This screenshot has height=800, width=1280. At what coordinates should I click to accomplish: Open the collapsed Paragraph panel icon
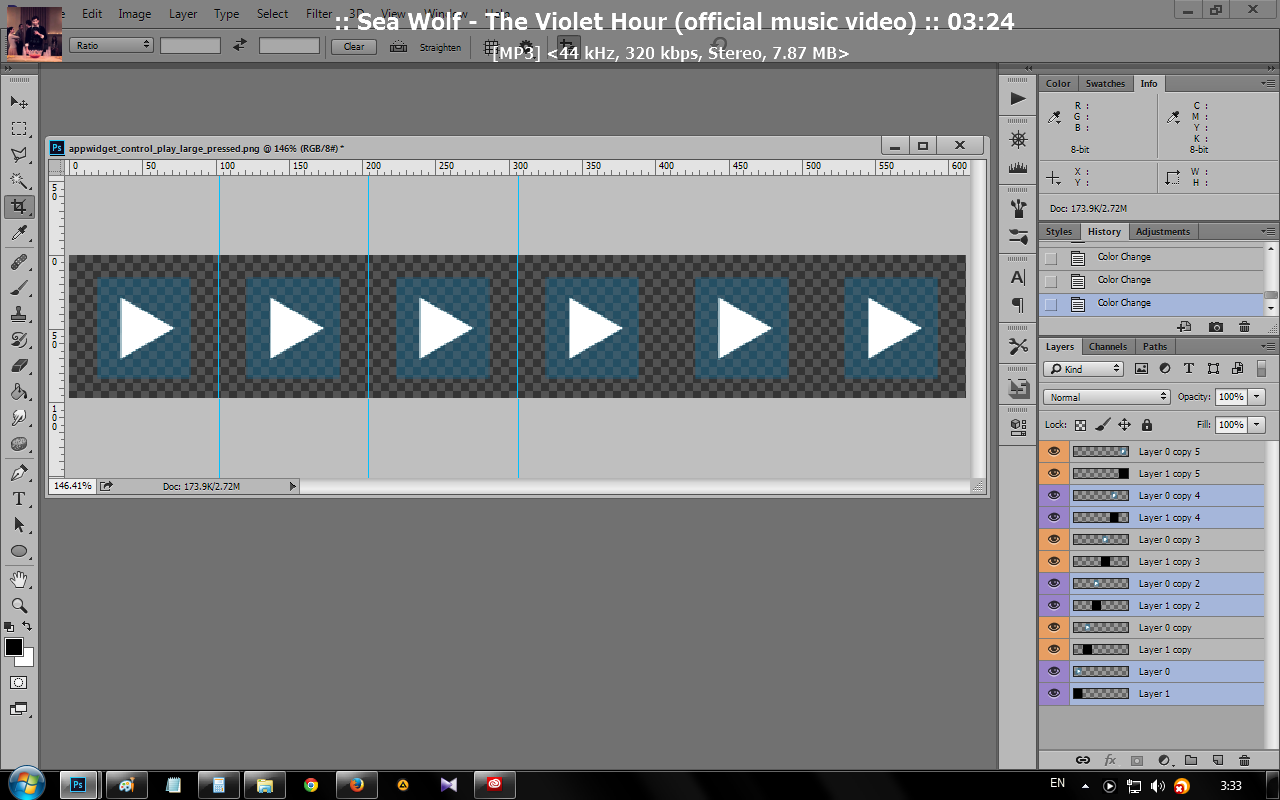1018,305
